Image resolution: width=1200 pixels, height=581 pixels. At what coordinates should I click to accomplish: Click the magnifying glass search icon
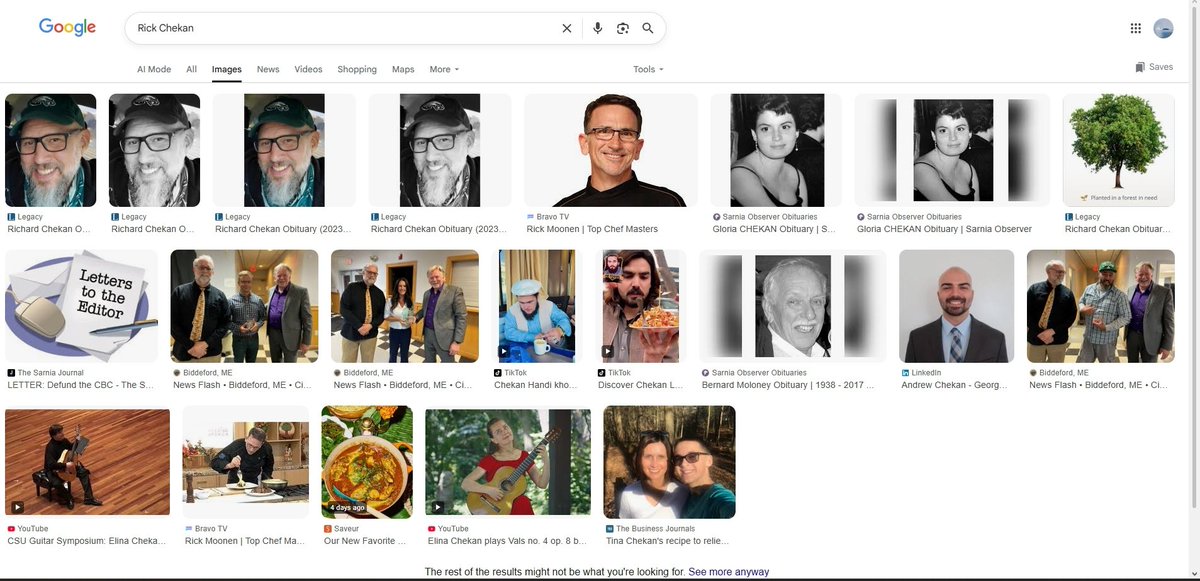tap(648, 28)
